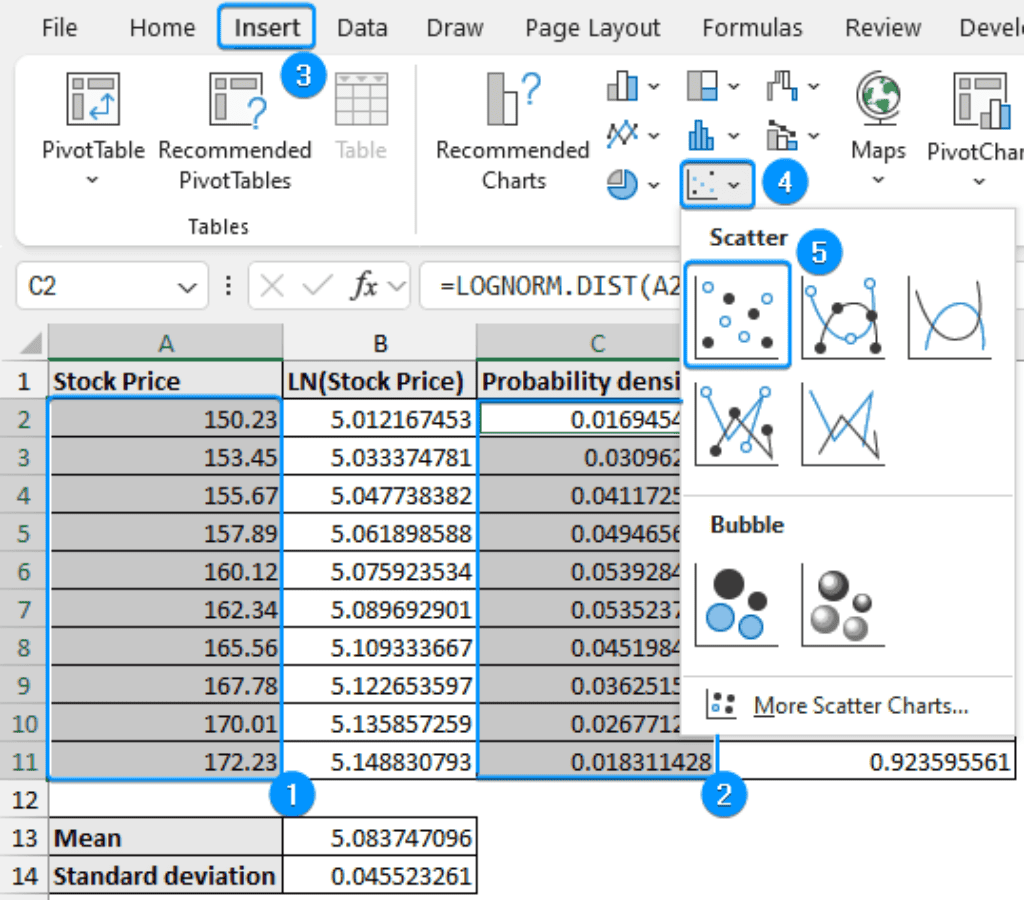
Task: Insert a Maps chart
Action: click(877, 110)
